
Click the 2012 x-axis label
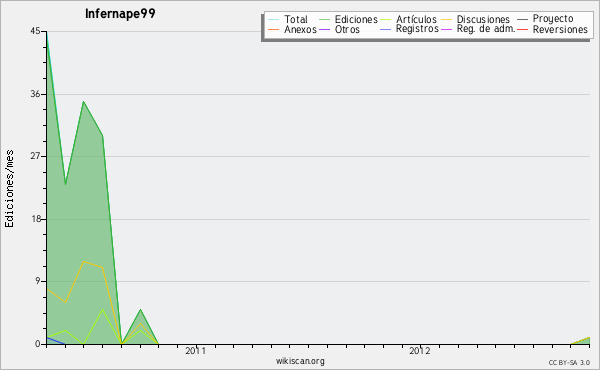coord(420,350)
